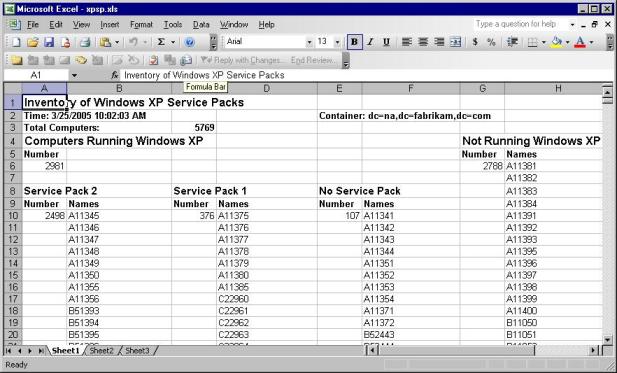617x373 pixels.
Task: Click the vertical scrollbar down arrow
Action: tap(608, 340)
